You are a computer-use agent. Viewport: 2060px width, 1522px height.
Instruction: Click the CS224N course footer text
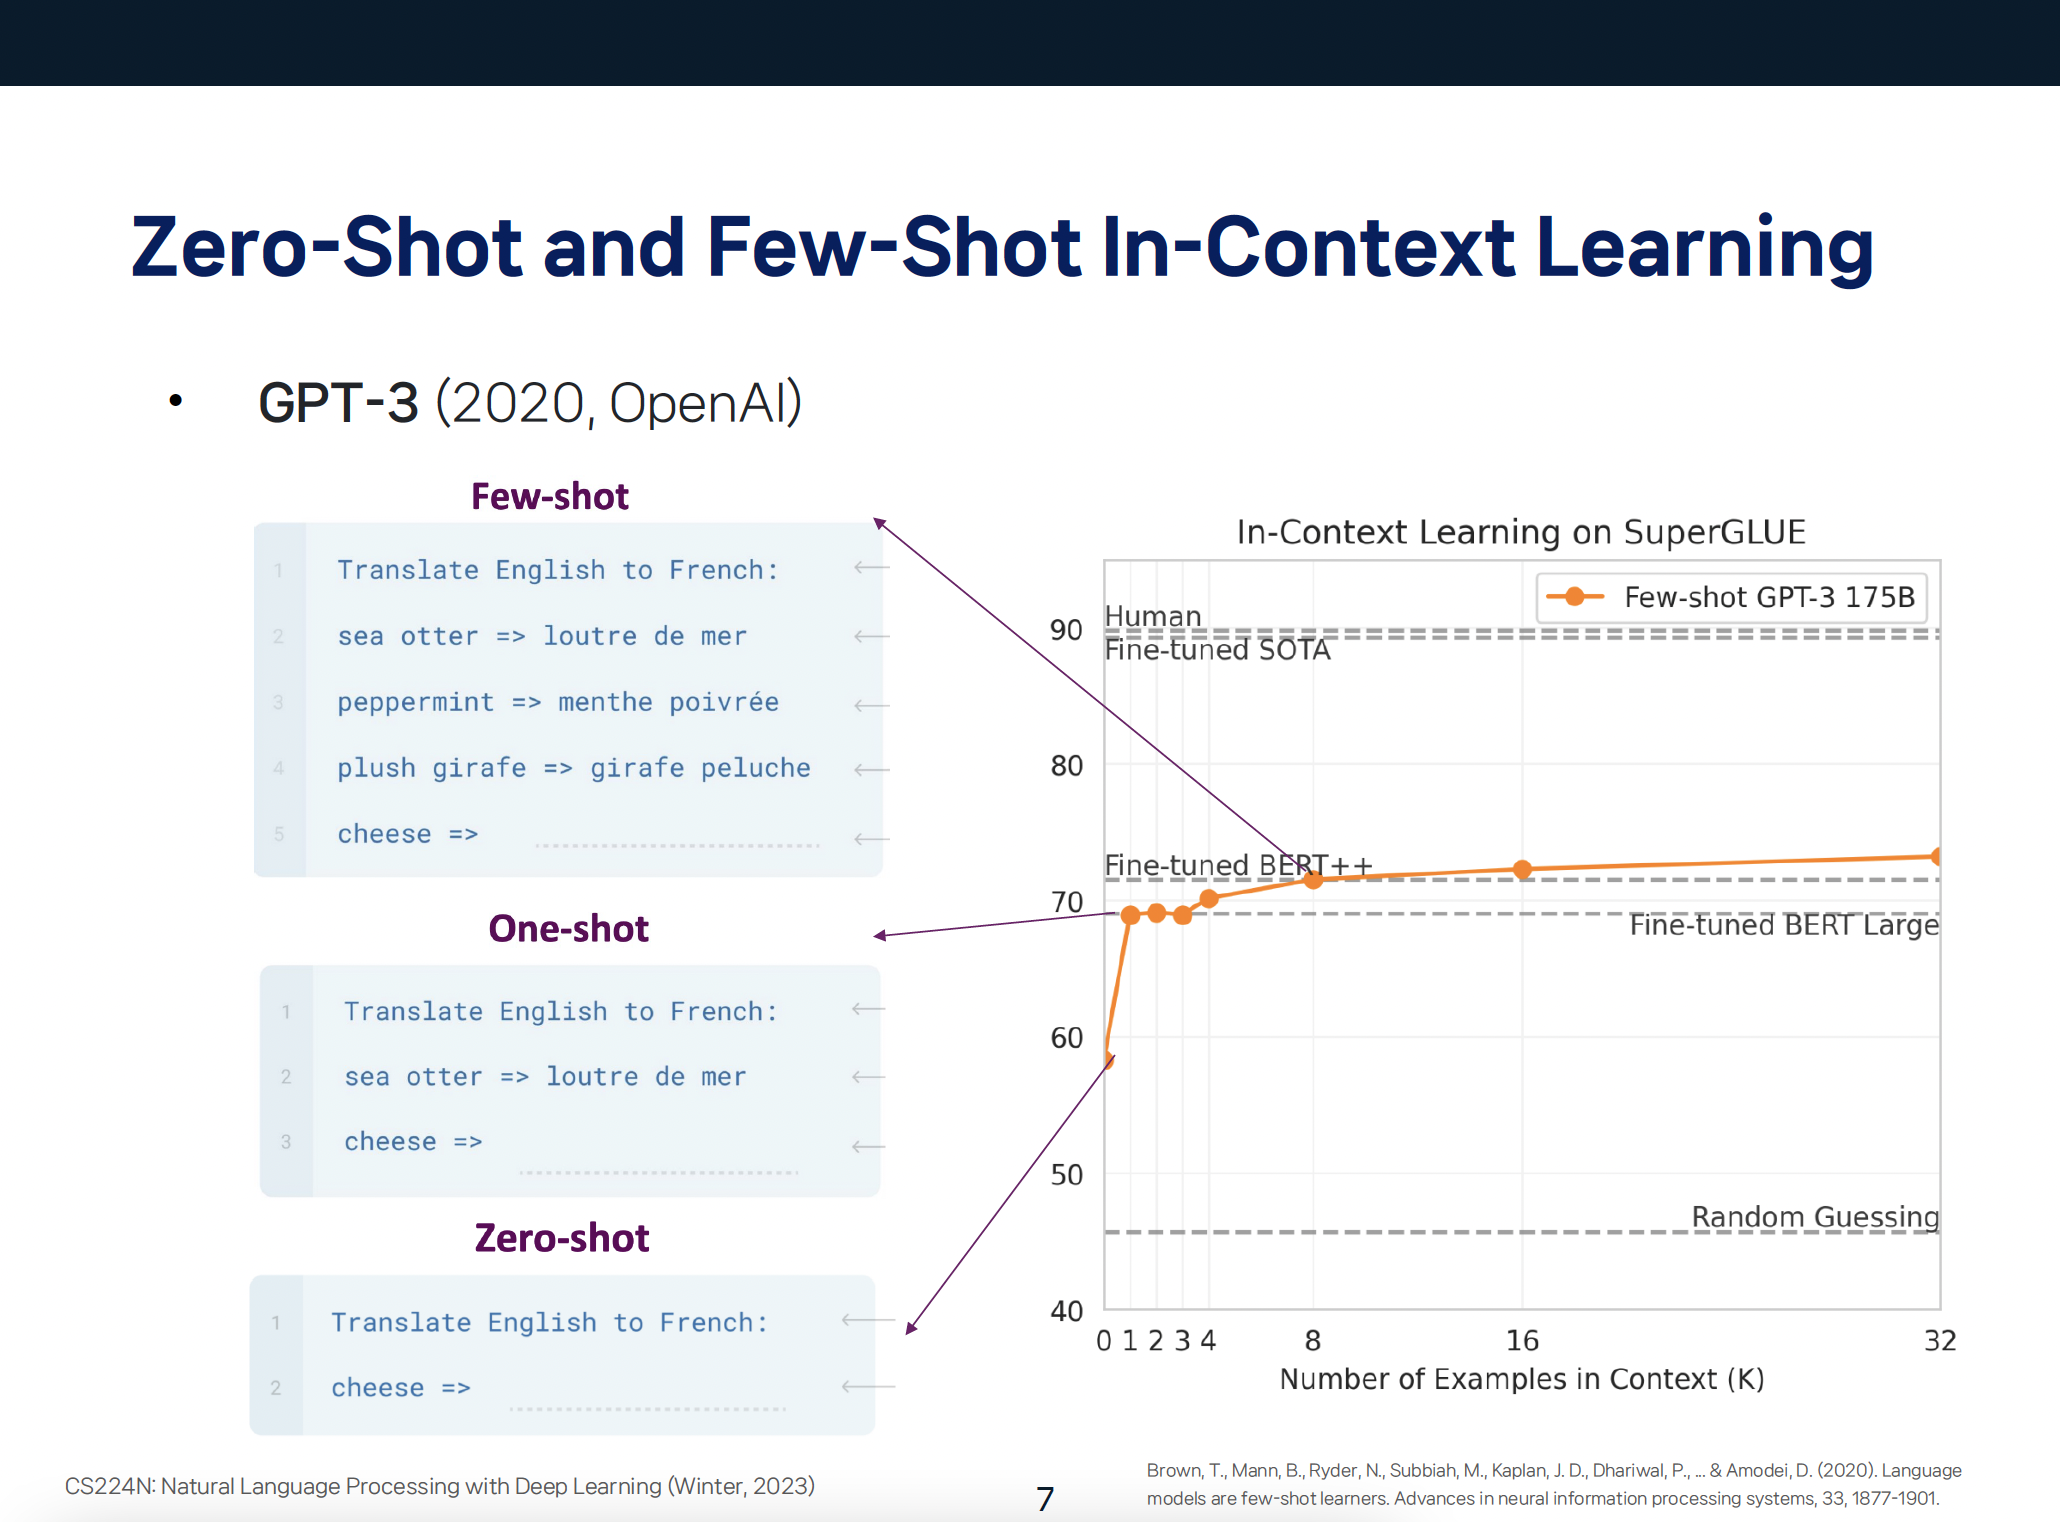(x=440, y=1486)
